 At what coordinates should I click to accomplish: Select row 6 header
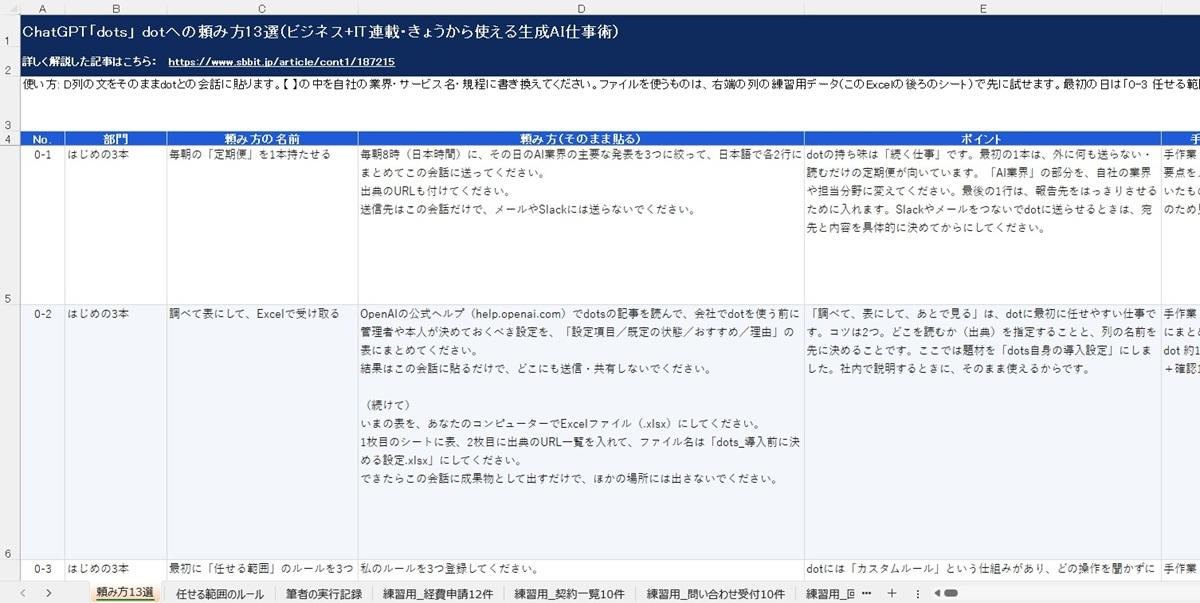tap(10, 432)
